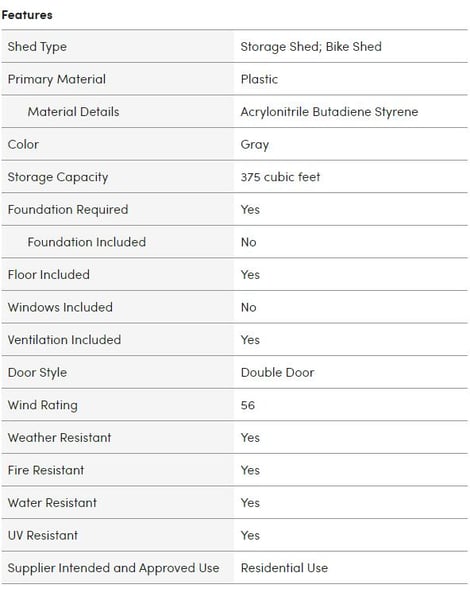
Task: Click the Features heading
Action: tap(27, 15)
